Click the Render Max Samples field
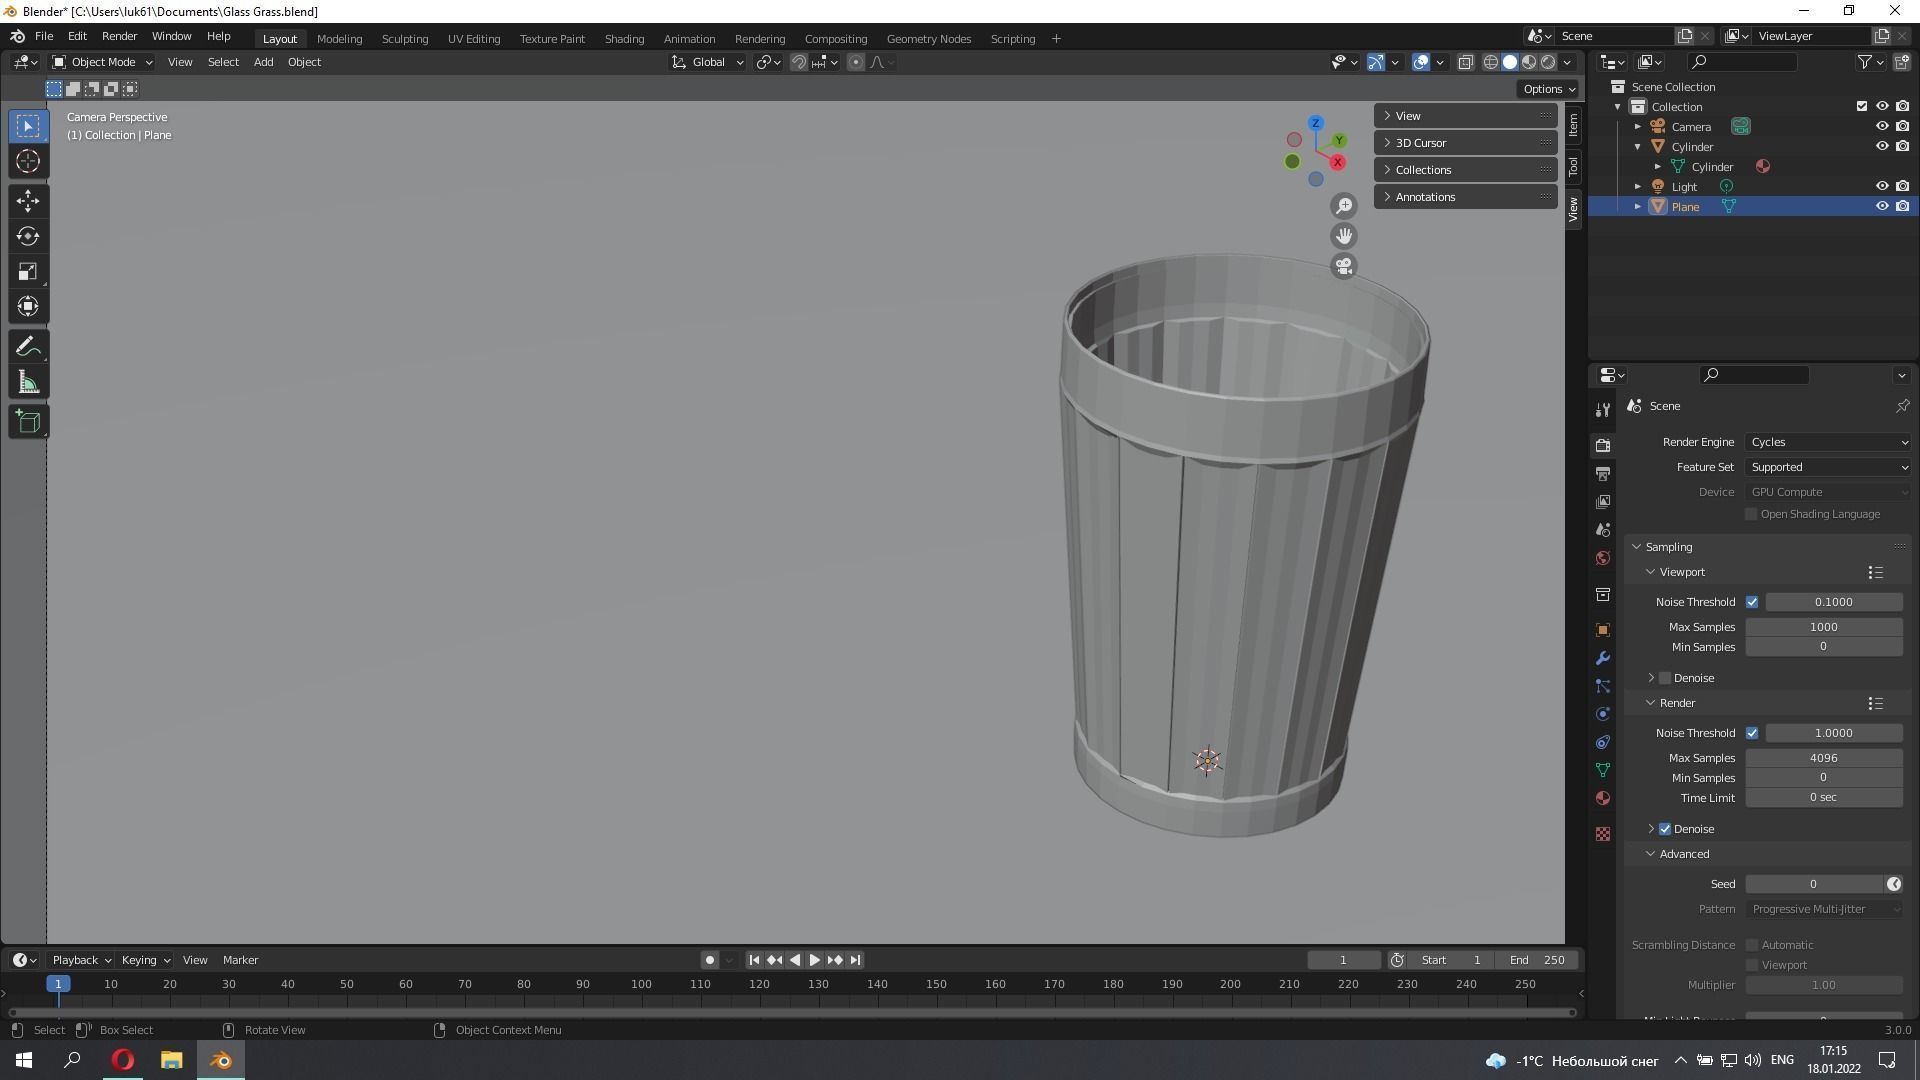This screenshot has width=1920, height=1080. pyautogui.click(x=1823, y=758)
